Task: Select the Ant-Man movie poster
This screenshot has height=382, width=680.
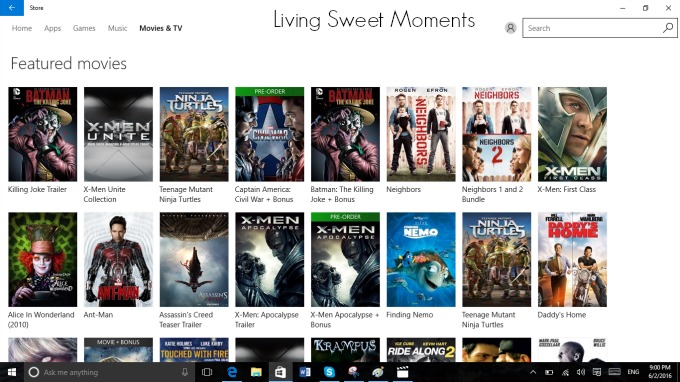Action: click(118, 259)
